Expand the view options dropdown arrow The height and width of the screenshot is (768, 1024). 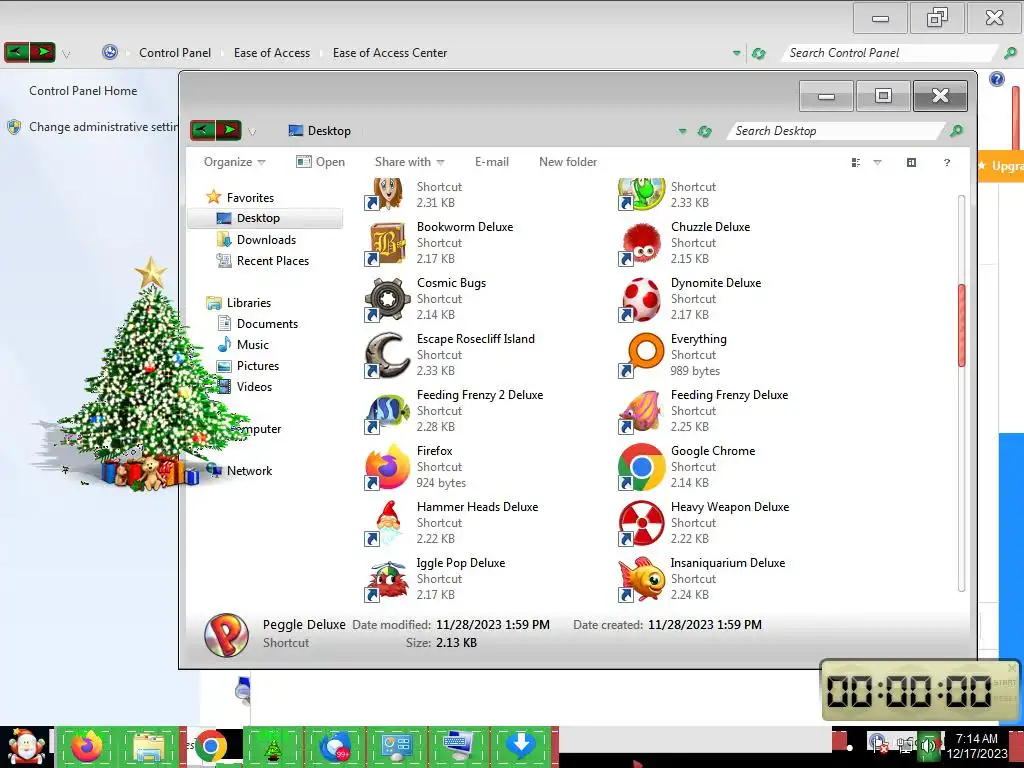(877, 163)
